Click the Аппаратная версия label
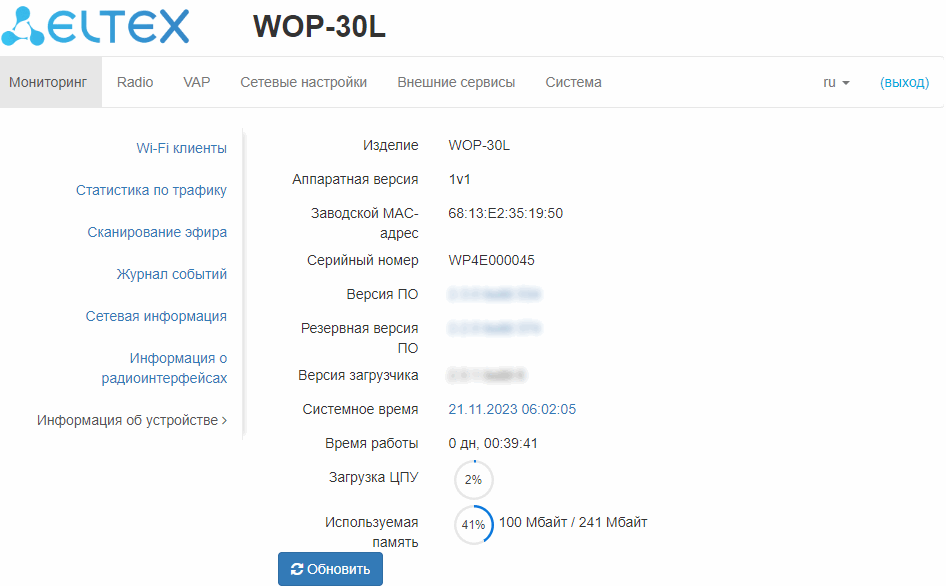 coord(355,179)
